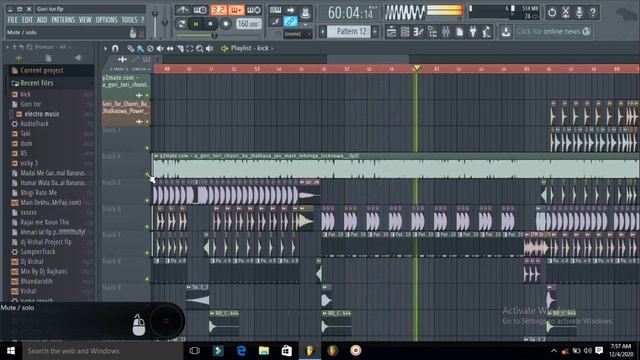This screenshot has height=360, width=640.
Task: Select the Slip tool in playlist toolbar
Action: (x=170, y=49)
